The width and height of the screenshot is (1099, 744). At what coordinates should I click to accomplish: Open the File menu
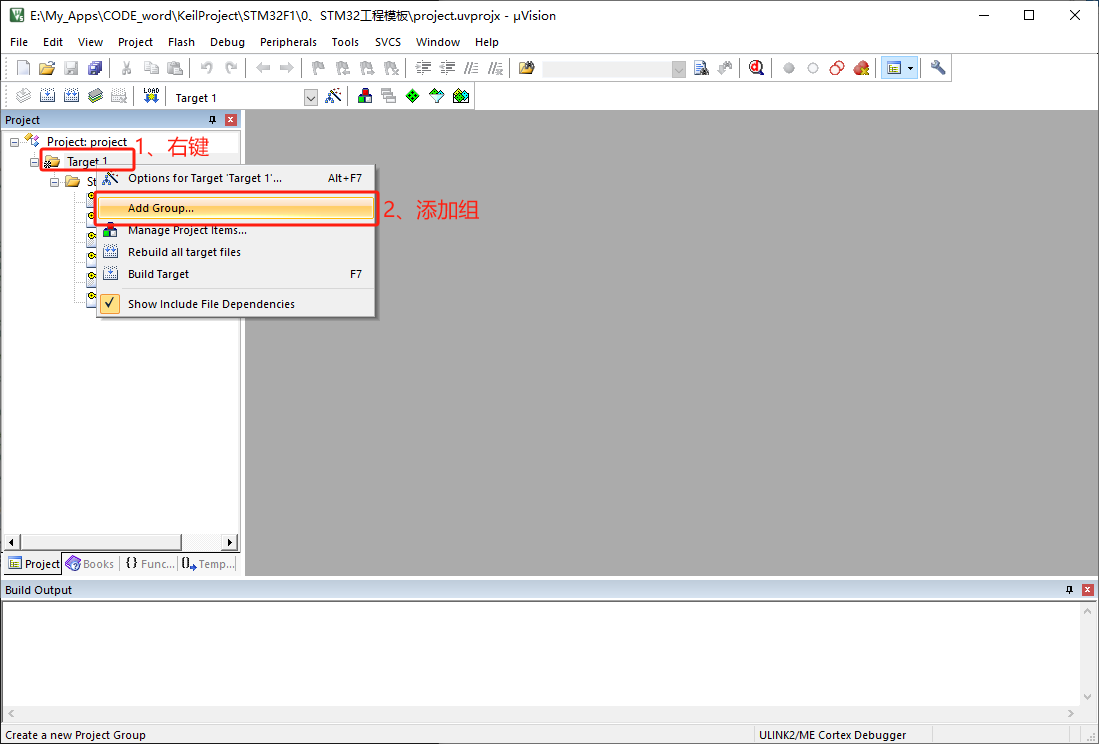19,42
